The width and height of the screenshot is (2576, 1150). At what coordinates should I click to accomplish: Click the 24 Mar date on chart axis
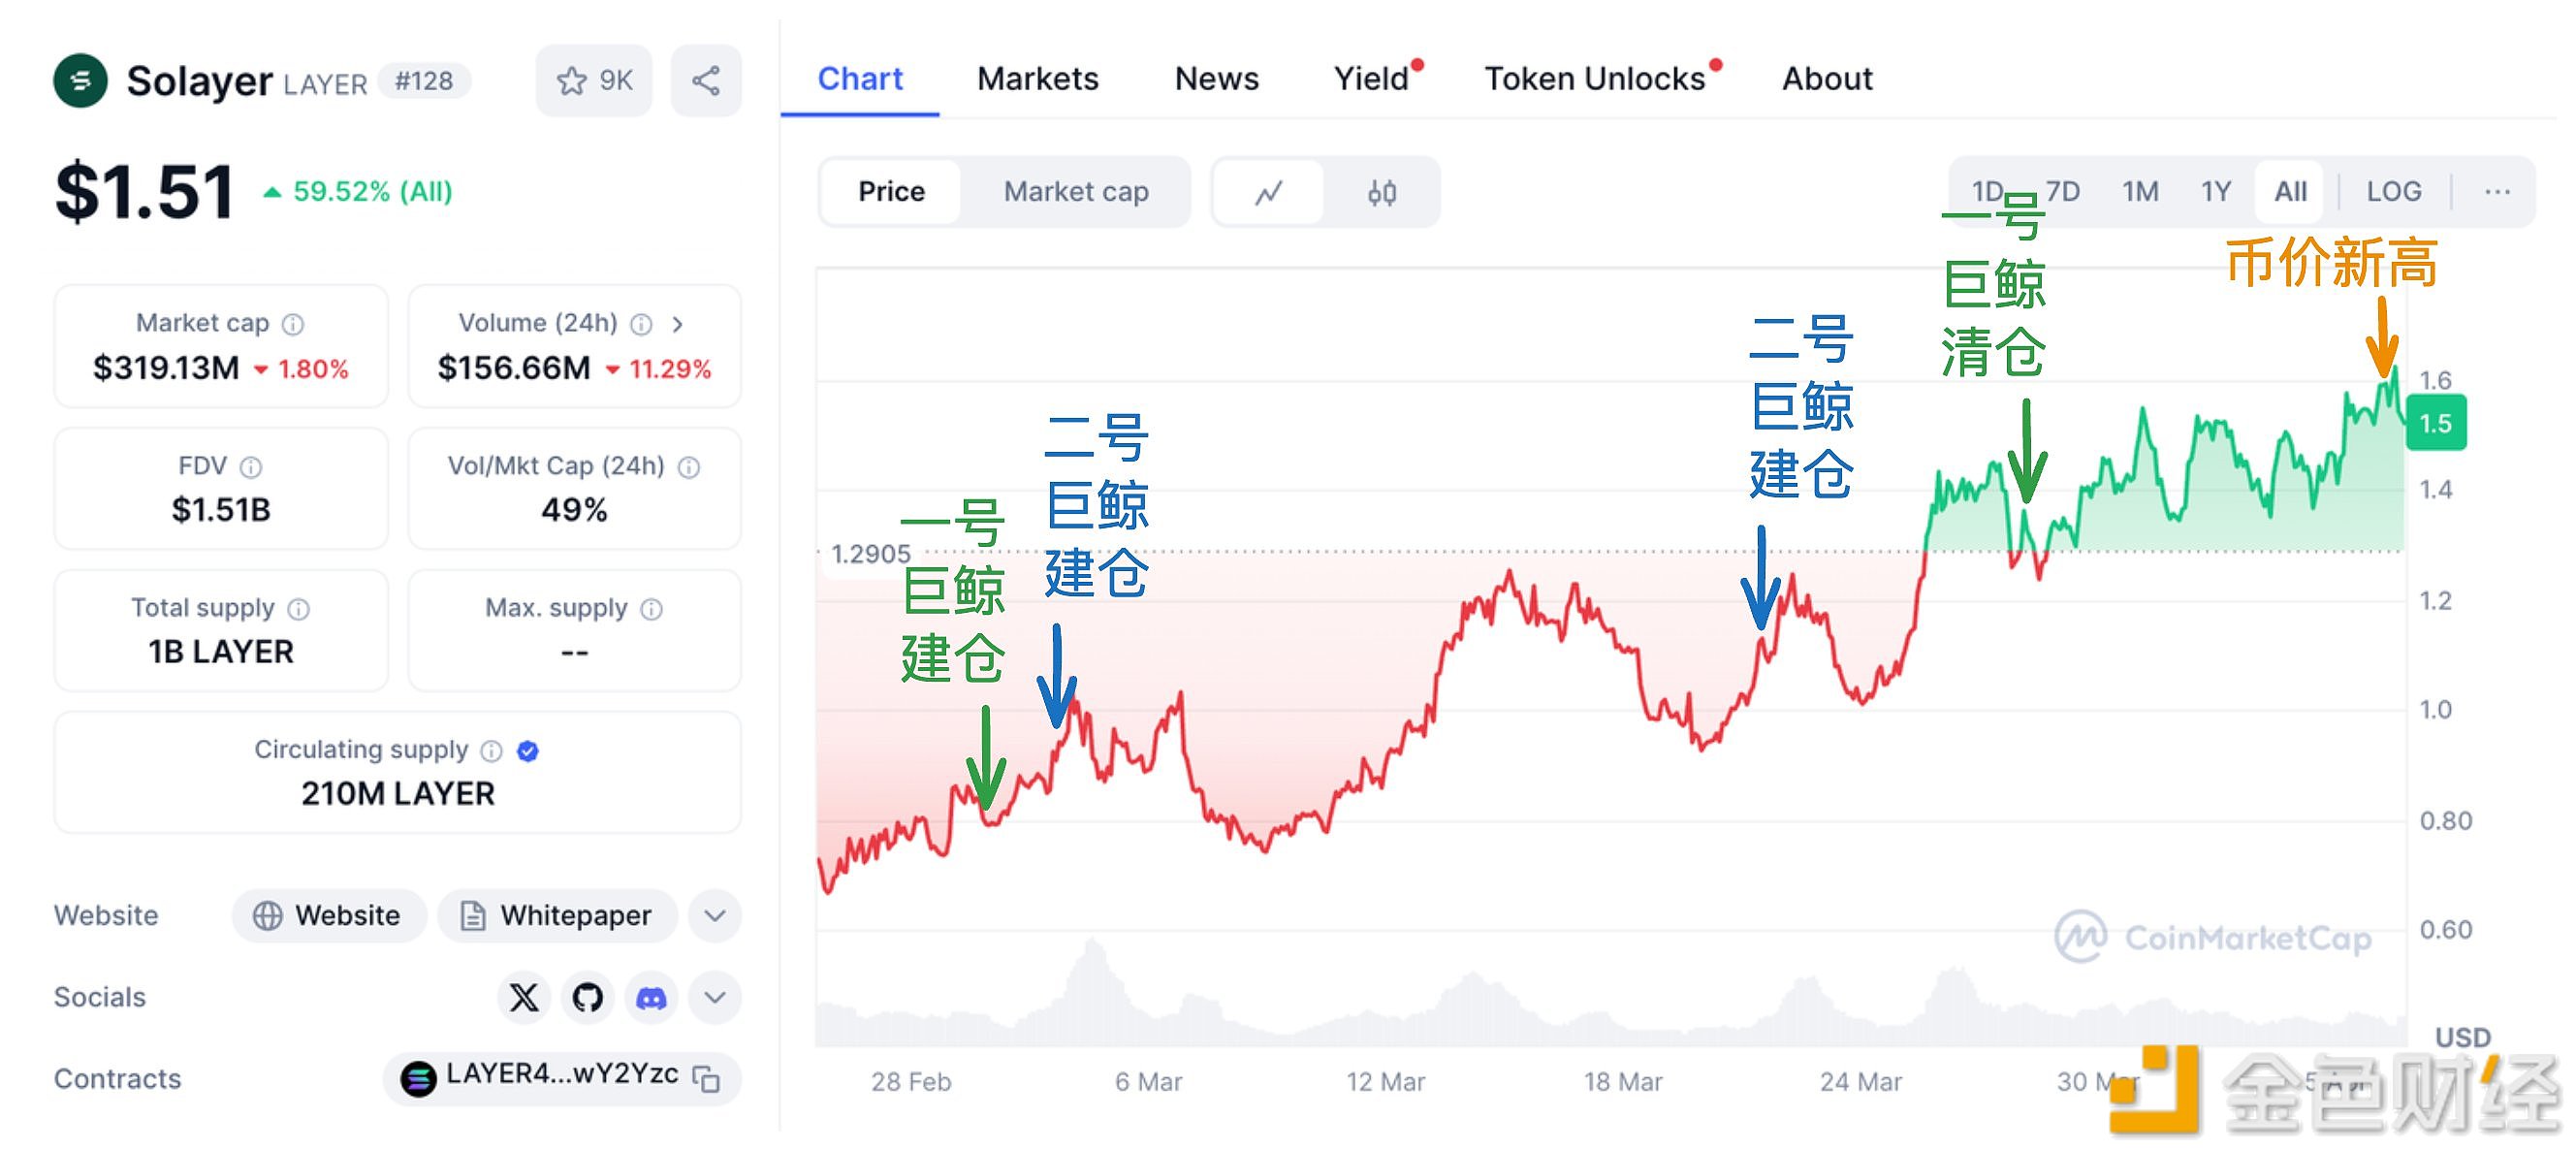1861,1082
